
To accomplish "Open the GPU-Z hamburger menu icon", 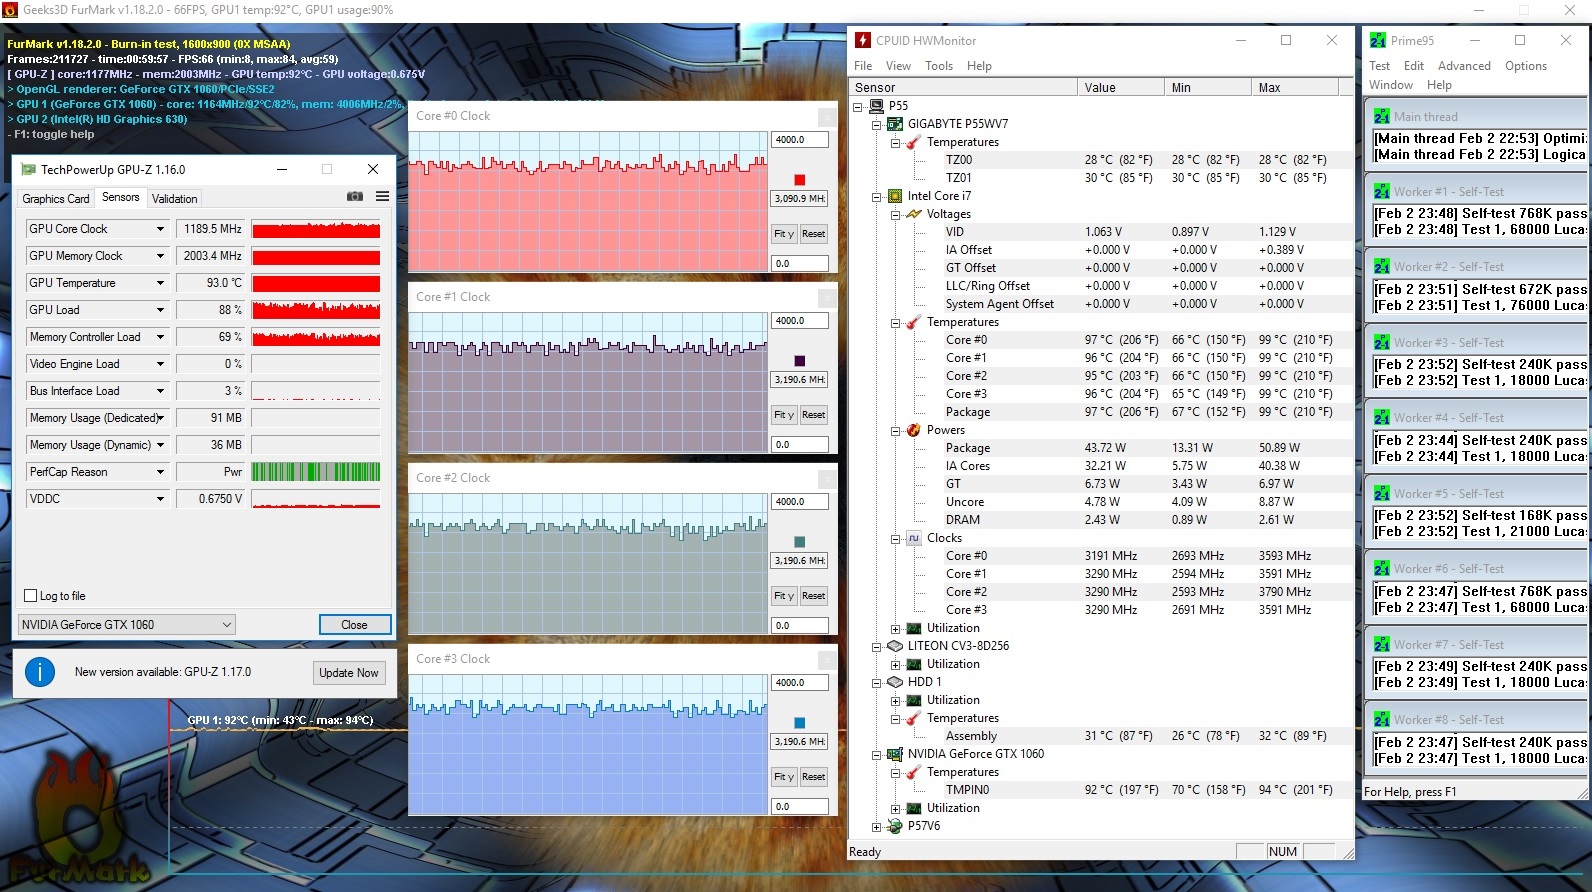I will point(382,197).
